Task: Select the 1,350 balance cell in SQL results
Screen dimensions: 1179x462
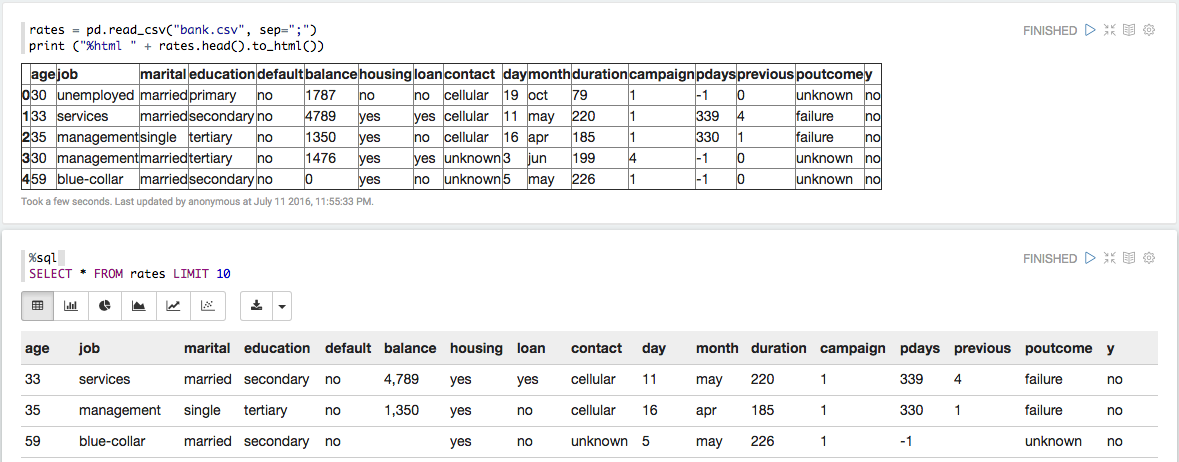Action: click(403, 410)
